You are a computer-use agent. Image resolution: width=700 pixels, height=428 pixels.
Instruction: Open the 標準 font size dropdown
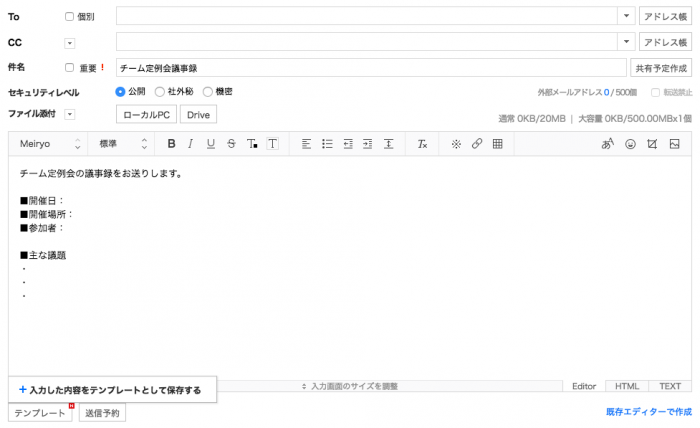coord(122,144)
